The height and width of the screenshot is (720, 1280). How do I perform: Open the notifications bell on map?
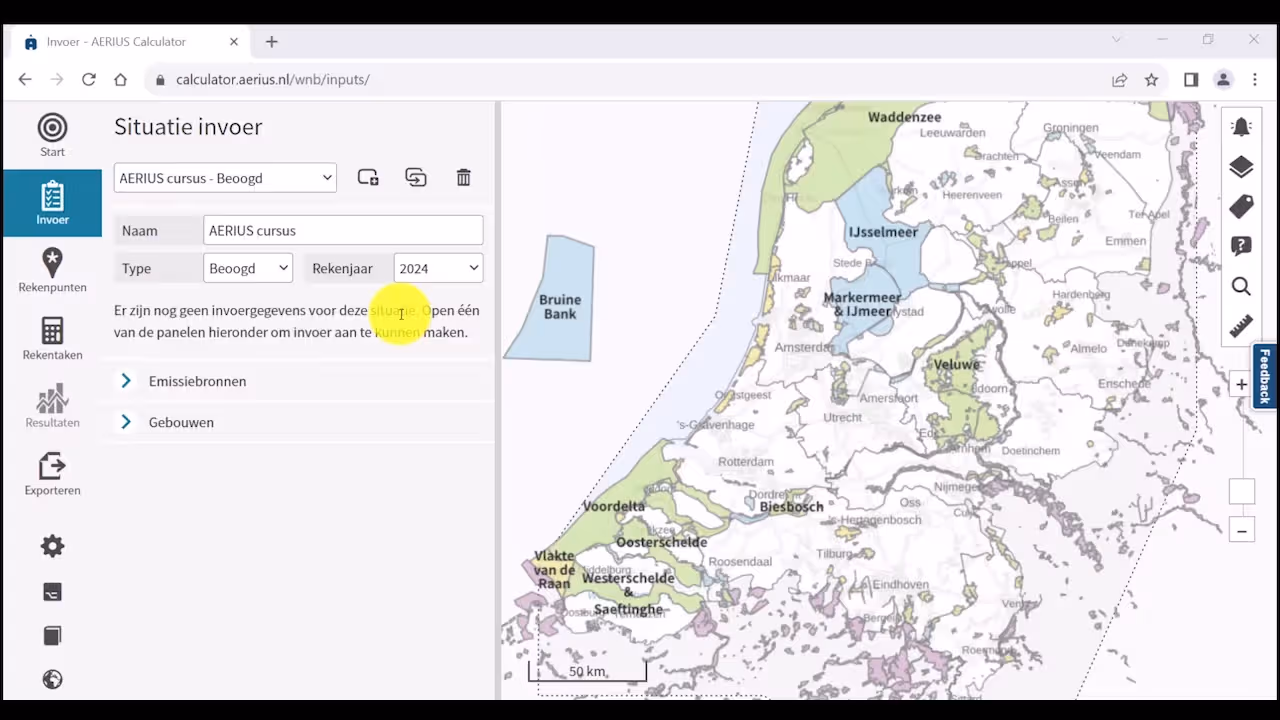coord(1241,127)
